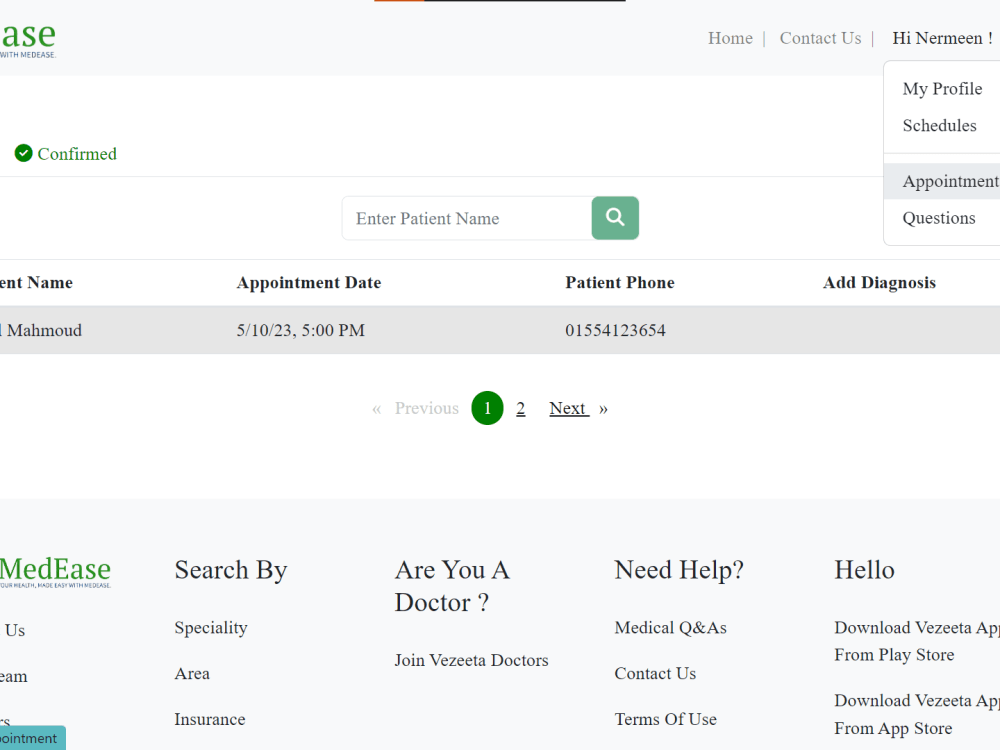
Task: Open the footer Contact Us link
Action: (655, 673)
